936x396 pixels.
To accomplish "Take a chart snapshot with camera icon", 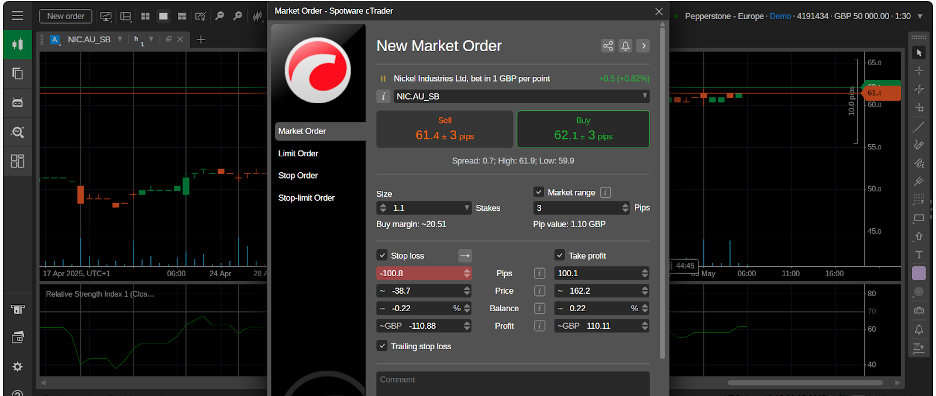I will (919, 311).
